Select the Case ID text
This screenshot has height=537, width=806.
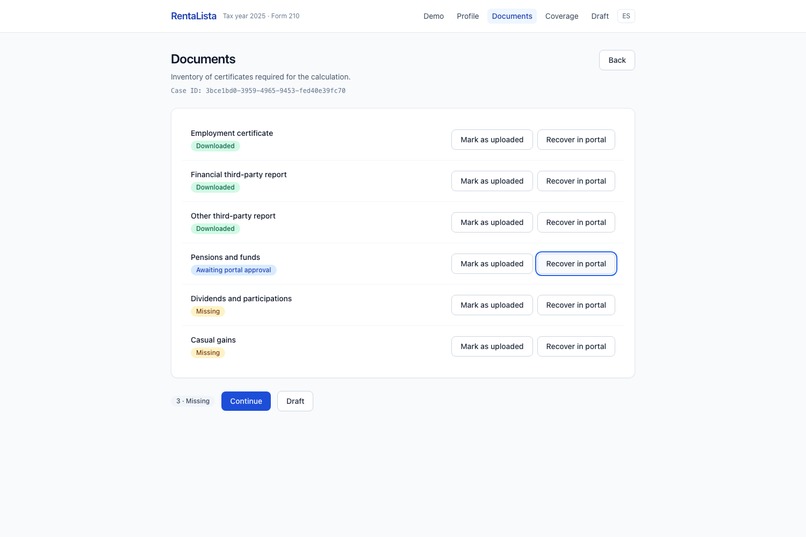click(x=258, y=90)
